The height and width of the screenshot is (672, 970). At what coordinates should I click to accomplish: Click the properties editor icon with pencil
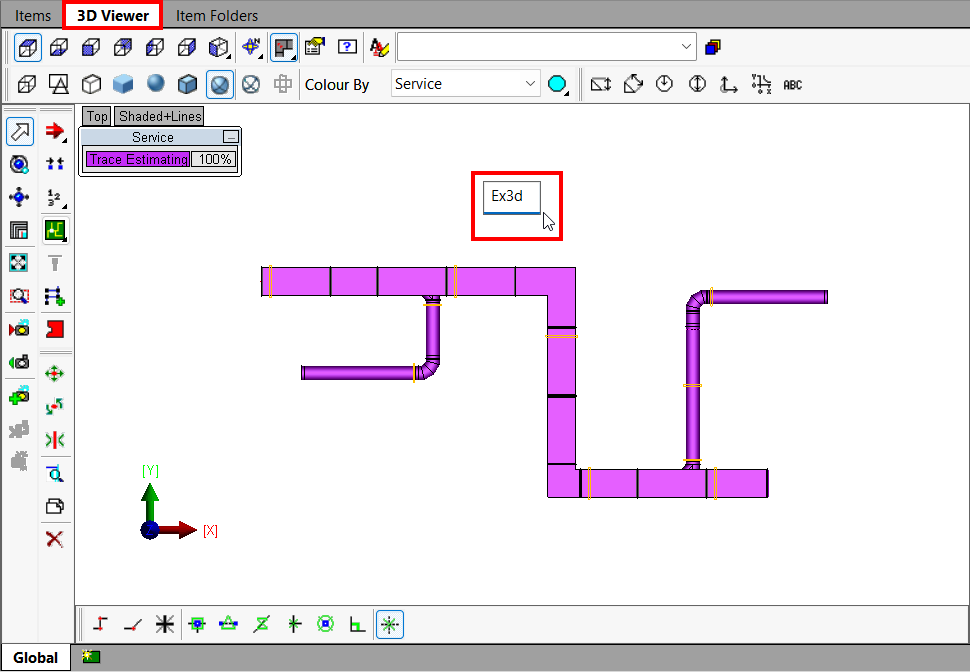coord(314,47)
